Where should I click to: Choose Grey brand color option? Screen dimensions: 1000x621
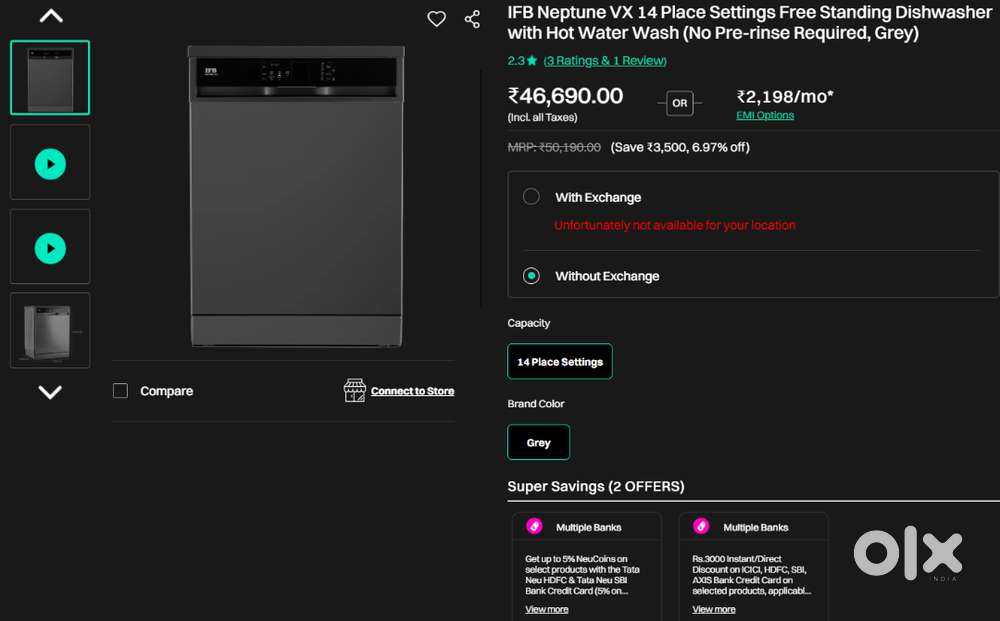pos(538,442)
